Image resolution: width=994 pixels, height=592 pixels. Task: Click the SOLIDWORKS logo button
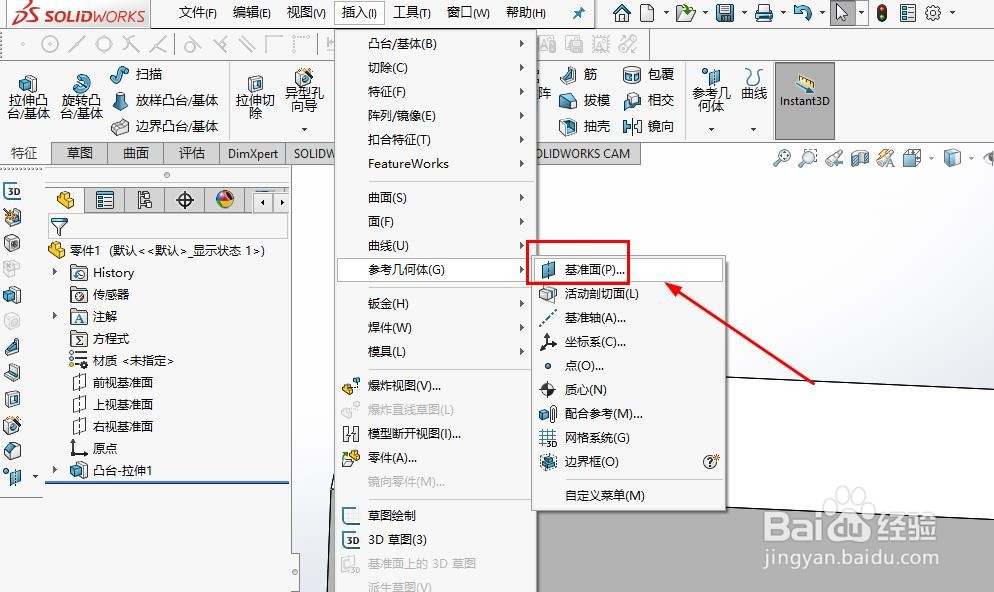(x=79, y=14)
